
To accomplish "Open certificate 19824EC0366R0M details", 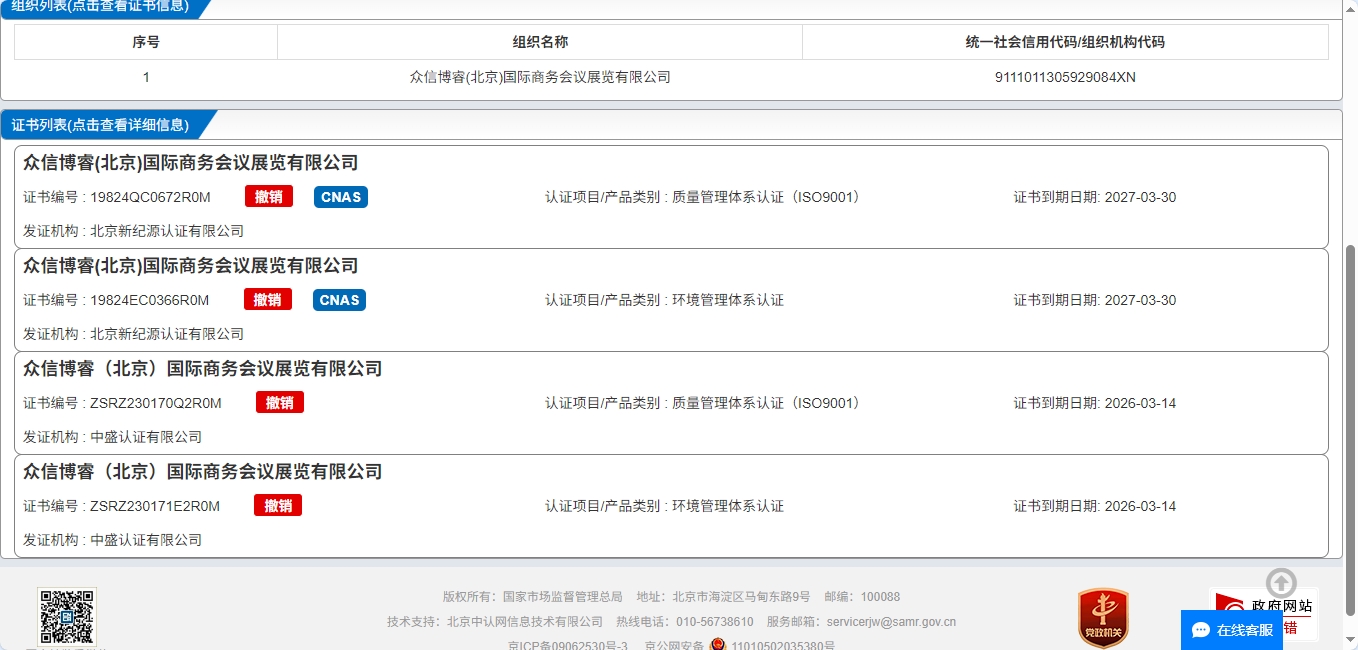I will [x=671, y=300].
